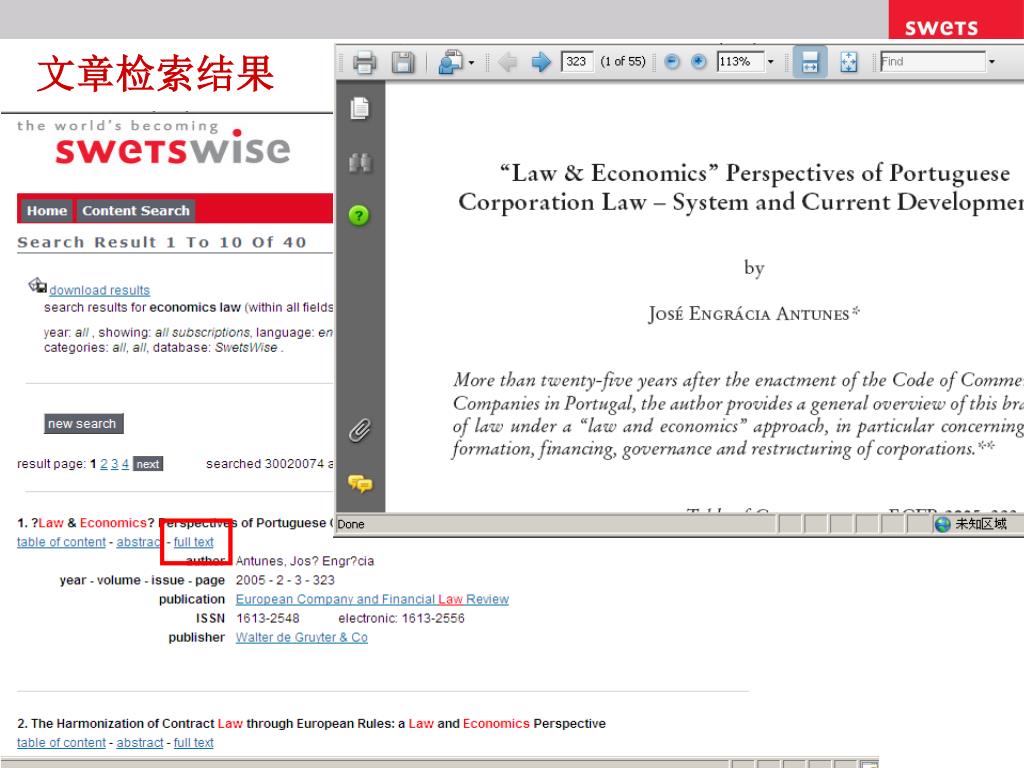Click the next results page button
The width and height of the screenshot is (1024, 768).
pyautogui.click(x=148, y=464)
